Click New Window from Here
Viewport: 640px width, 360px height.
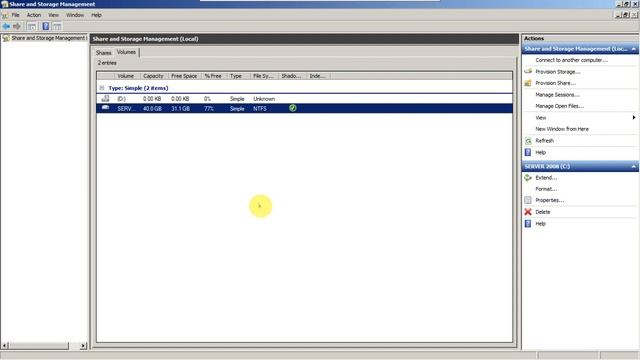pos(562,129)
